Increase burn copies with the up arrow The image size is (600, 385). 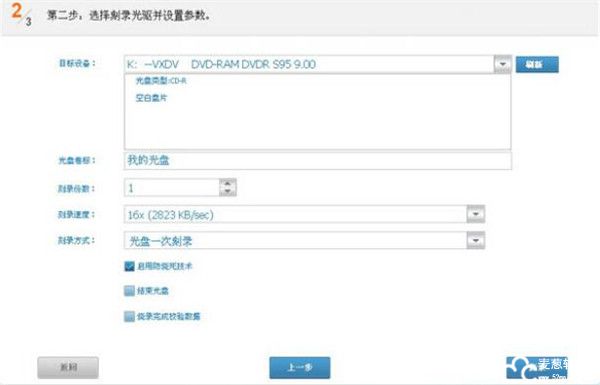[228, 183]
